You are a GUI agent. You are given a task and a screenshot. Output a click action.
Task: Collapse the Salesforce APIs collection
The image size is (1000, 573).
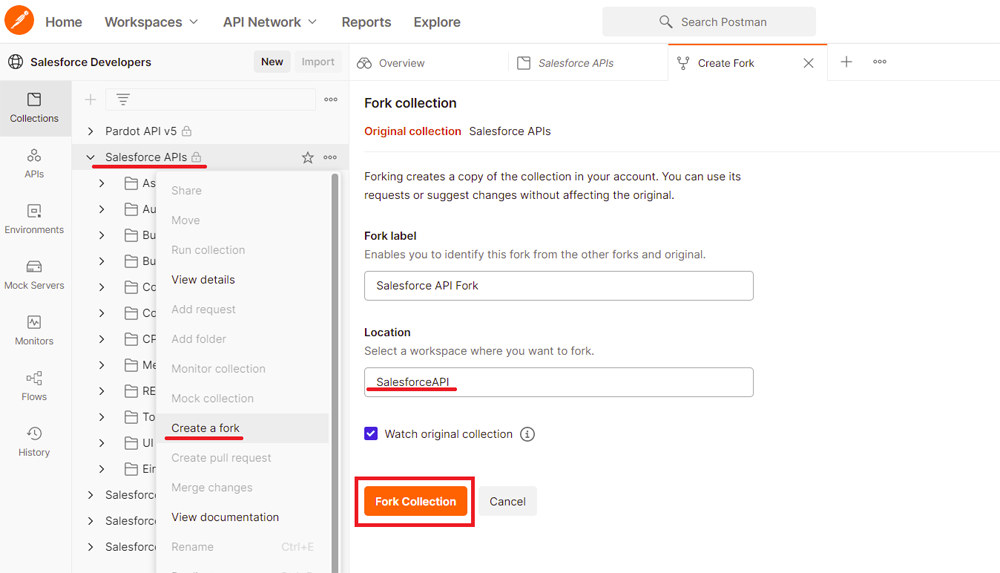(91, 157)
